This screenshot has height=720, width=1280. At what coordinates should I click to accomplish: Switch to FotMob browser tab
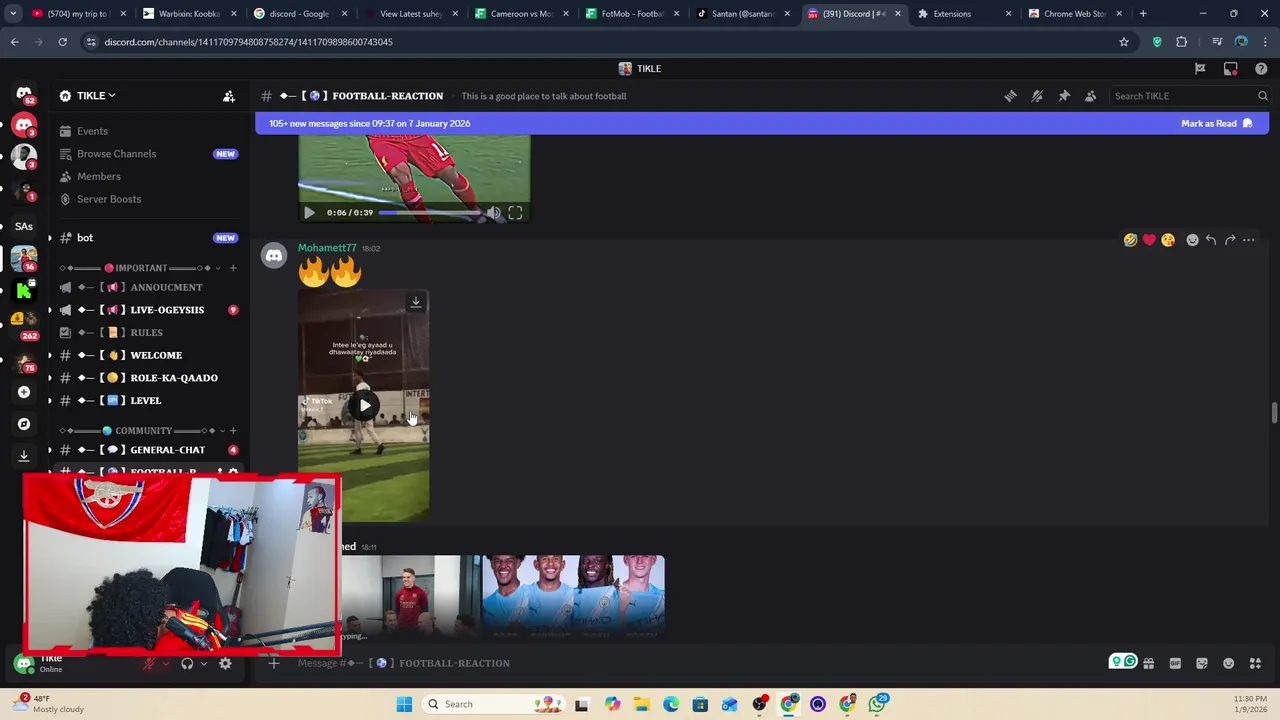[632, 14]
